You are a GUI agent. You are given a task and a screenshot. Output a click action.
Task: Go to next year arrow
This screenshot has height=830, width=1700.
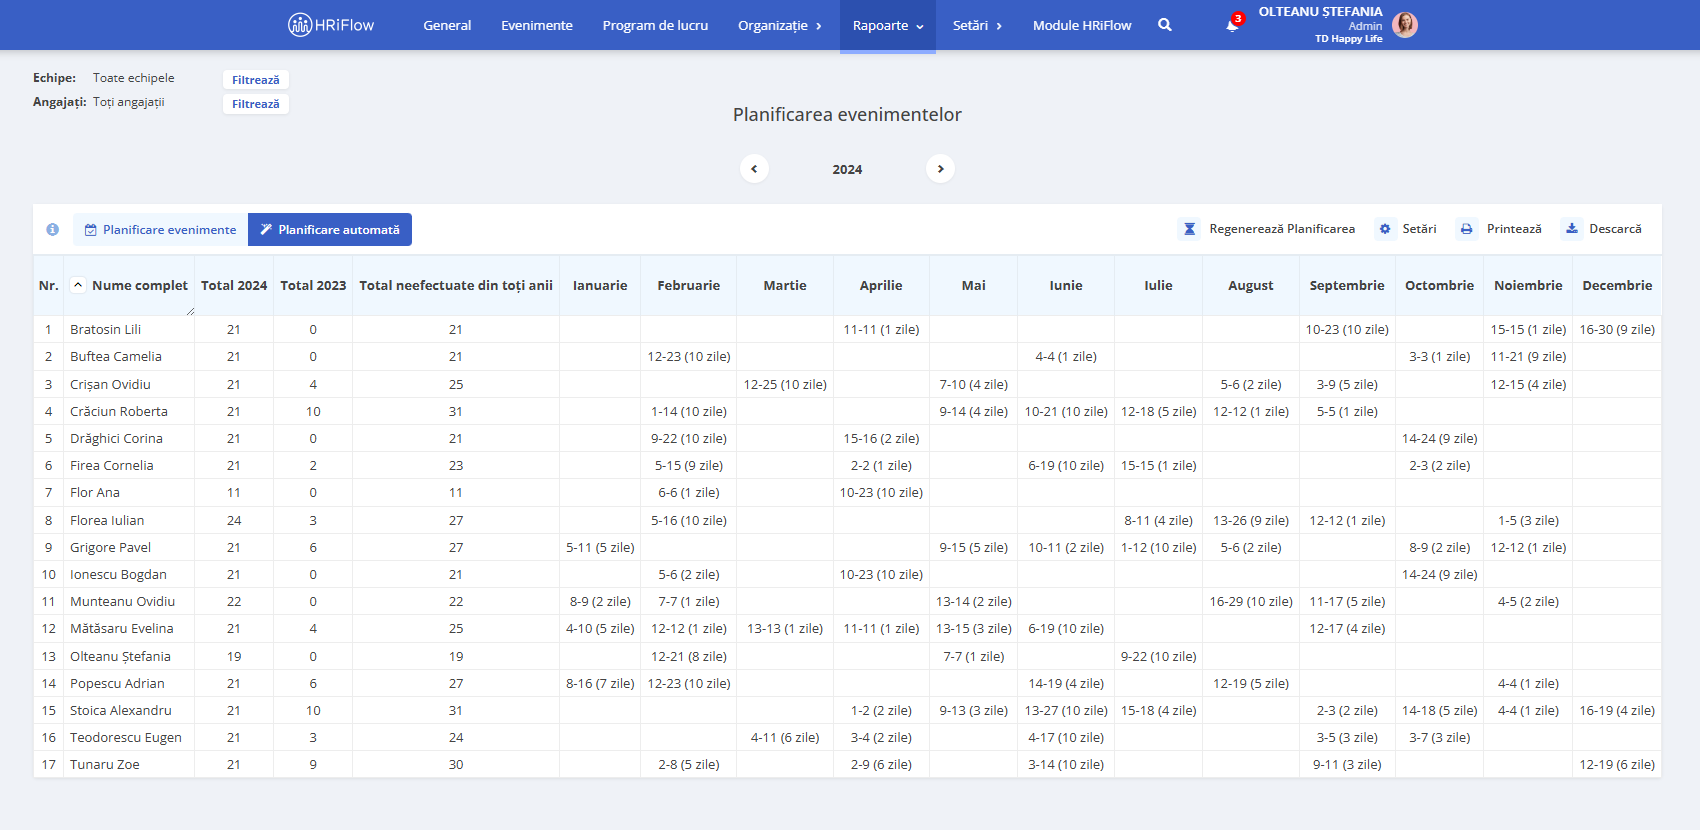pyautogui.click(x=940, y=169)
